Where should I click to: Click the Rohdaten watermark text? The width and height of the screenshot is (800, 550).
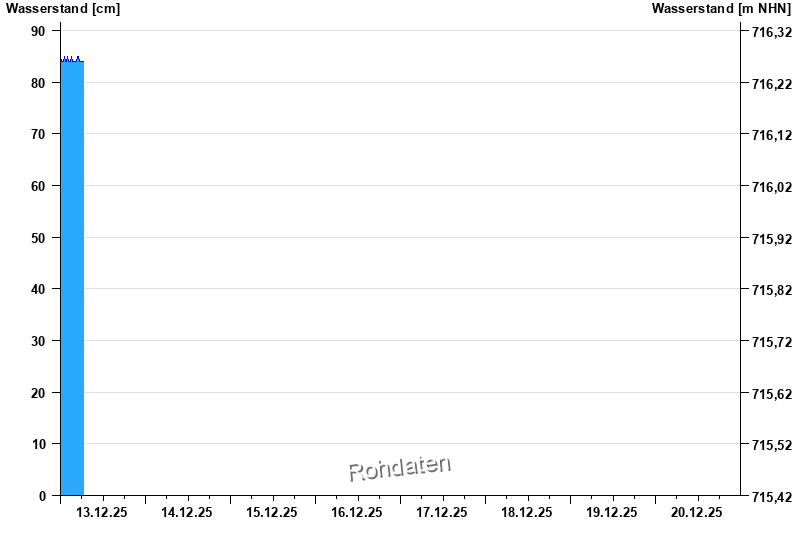(x=400, y=468)
